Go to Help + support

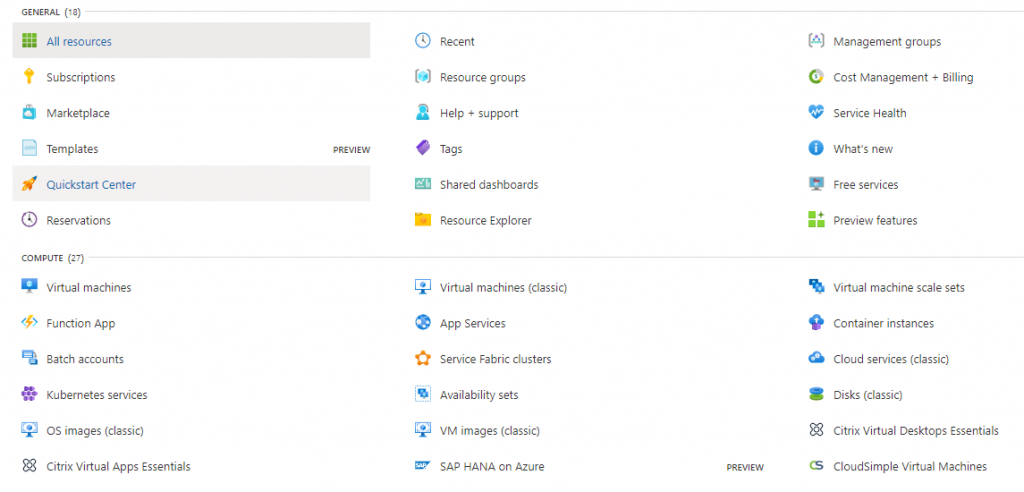pyautogui.click(x=479, y=113)
